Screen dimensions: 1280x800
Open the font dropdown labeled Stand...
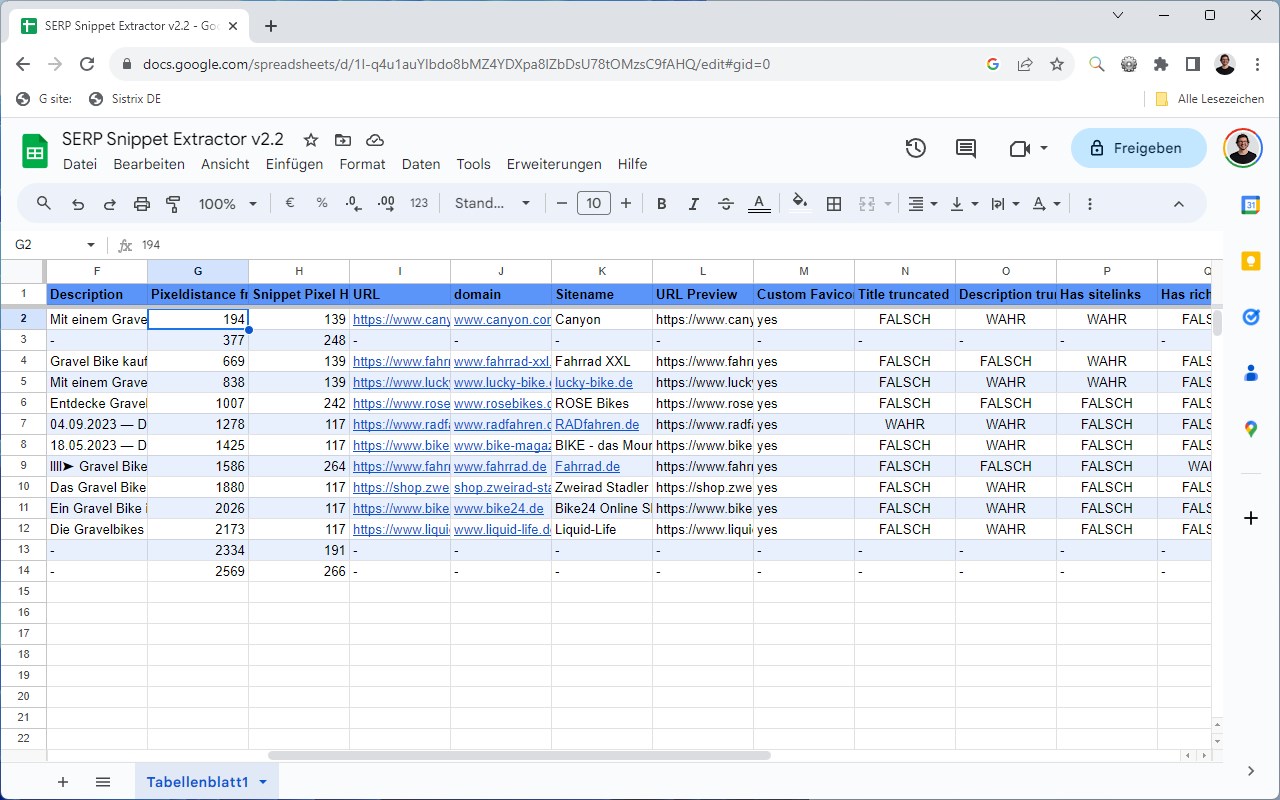coord(492,204)
